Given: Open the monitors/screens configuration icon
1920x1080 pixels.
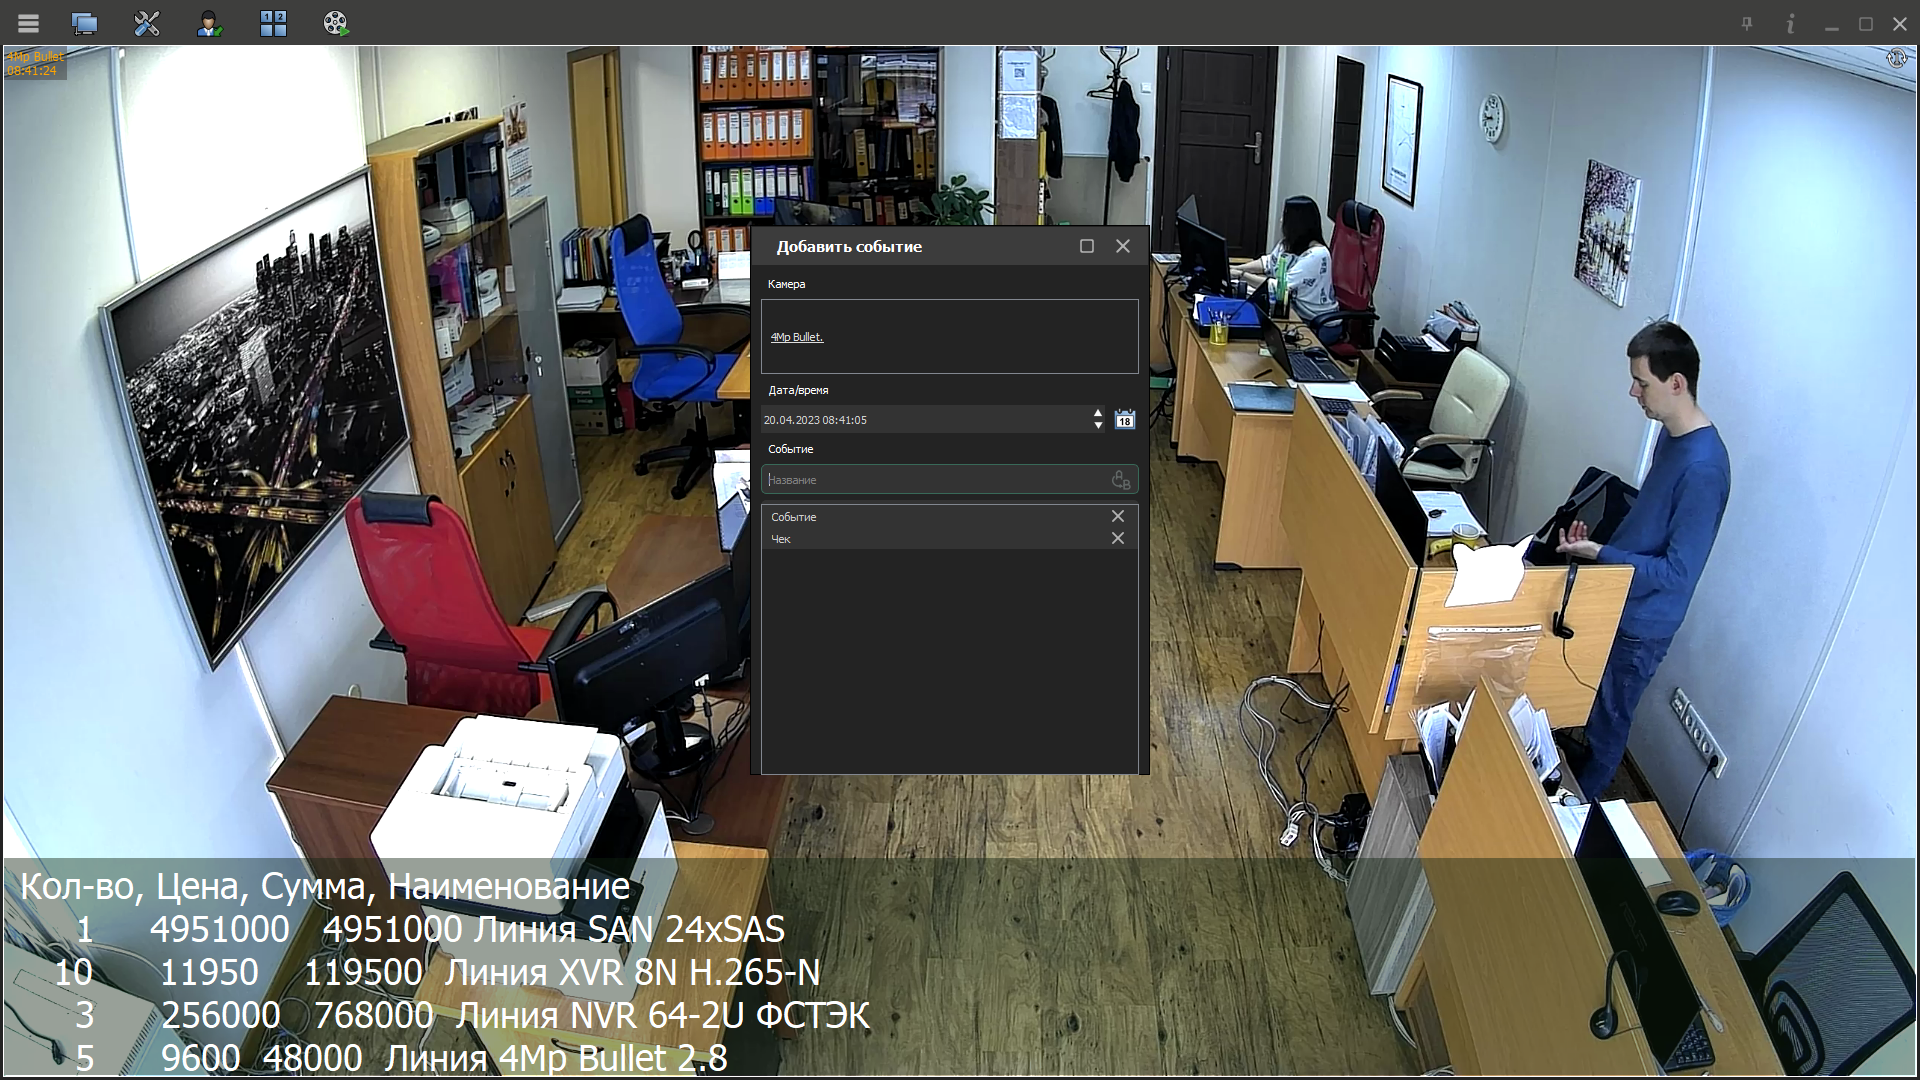Looking at the screenshot, I should (85, 23).
